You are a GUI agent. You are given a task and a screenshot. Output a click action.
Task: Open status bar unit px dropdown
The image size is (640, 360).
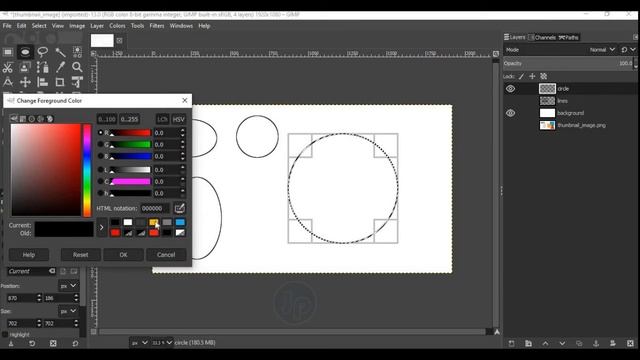(x=139, y=343)
